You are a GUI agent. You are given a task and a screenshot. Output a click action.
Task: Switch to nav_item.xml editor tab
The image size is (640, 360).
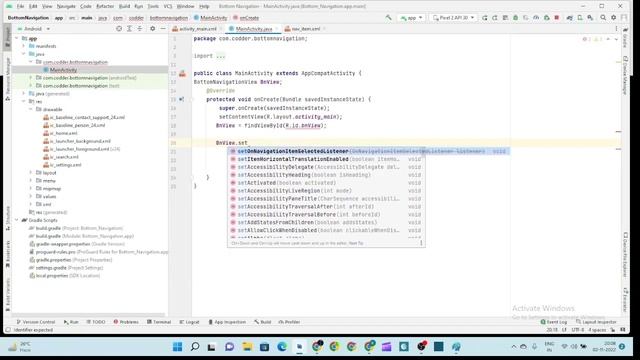click(305, 29)
